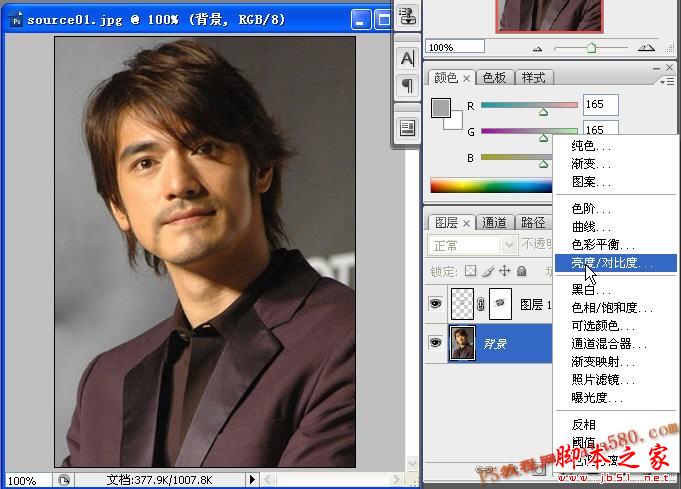Choose 纯色... from the menu
This screenshot has width=681, height=489.
[615, 146]
